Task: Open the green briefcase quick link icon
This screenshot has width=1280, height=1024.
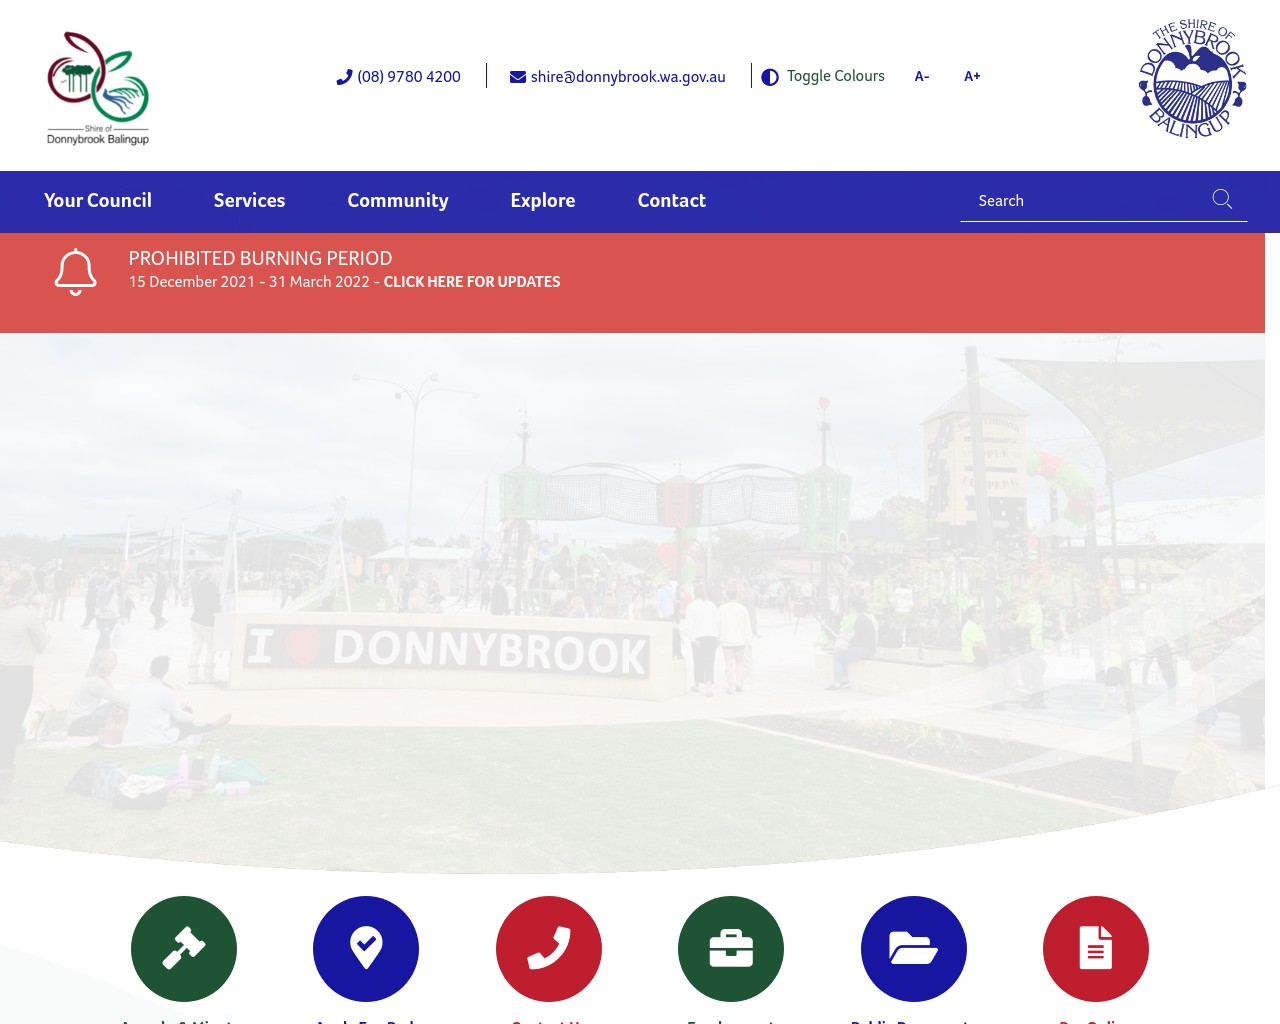Action: click(x=731, y=949)
